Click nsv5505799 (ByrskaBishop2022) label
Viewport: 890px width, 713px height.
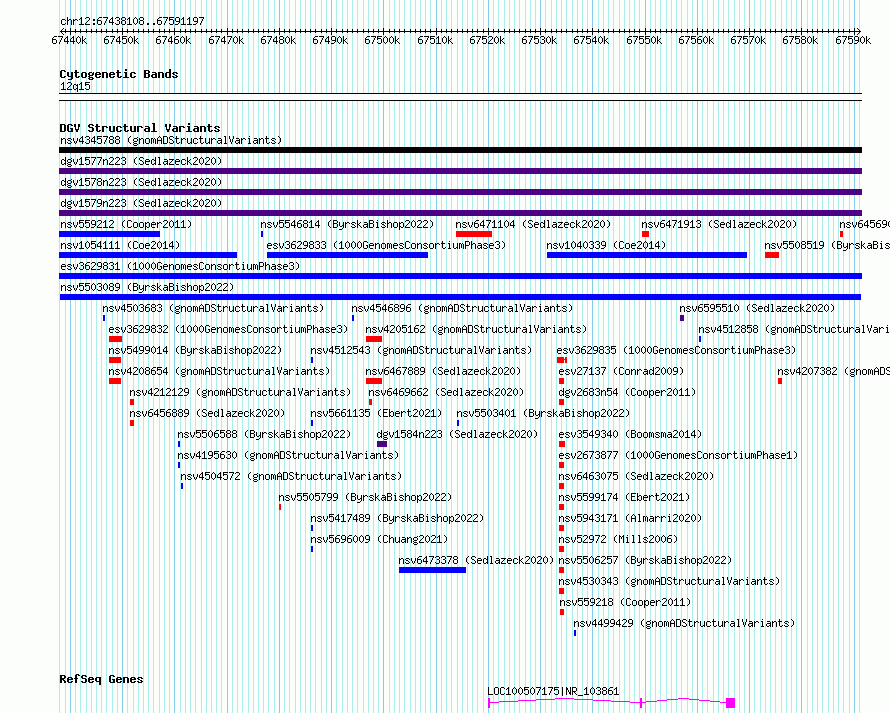[365, 497]
